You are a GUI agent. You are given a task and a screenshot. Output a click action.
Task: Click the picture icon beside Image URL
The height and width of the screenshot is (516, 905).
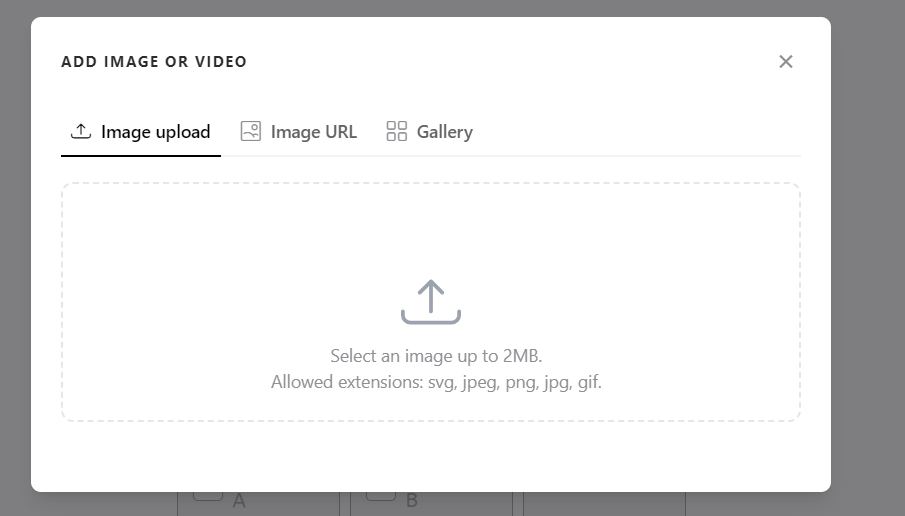pyautogui.click(x=251, y=131)
